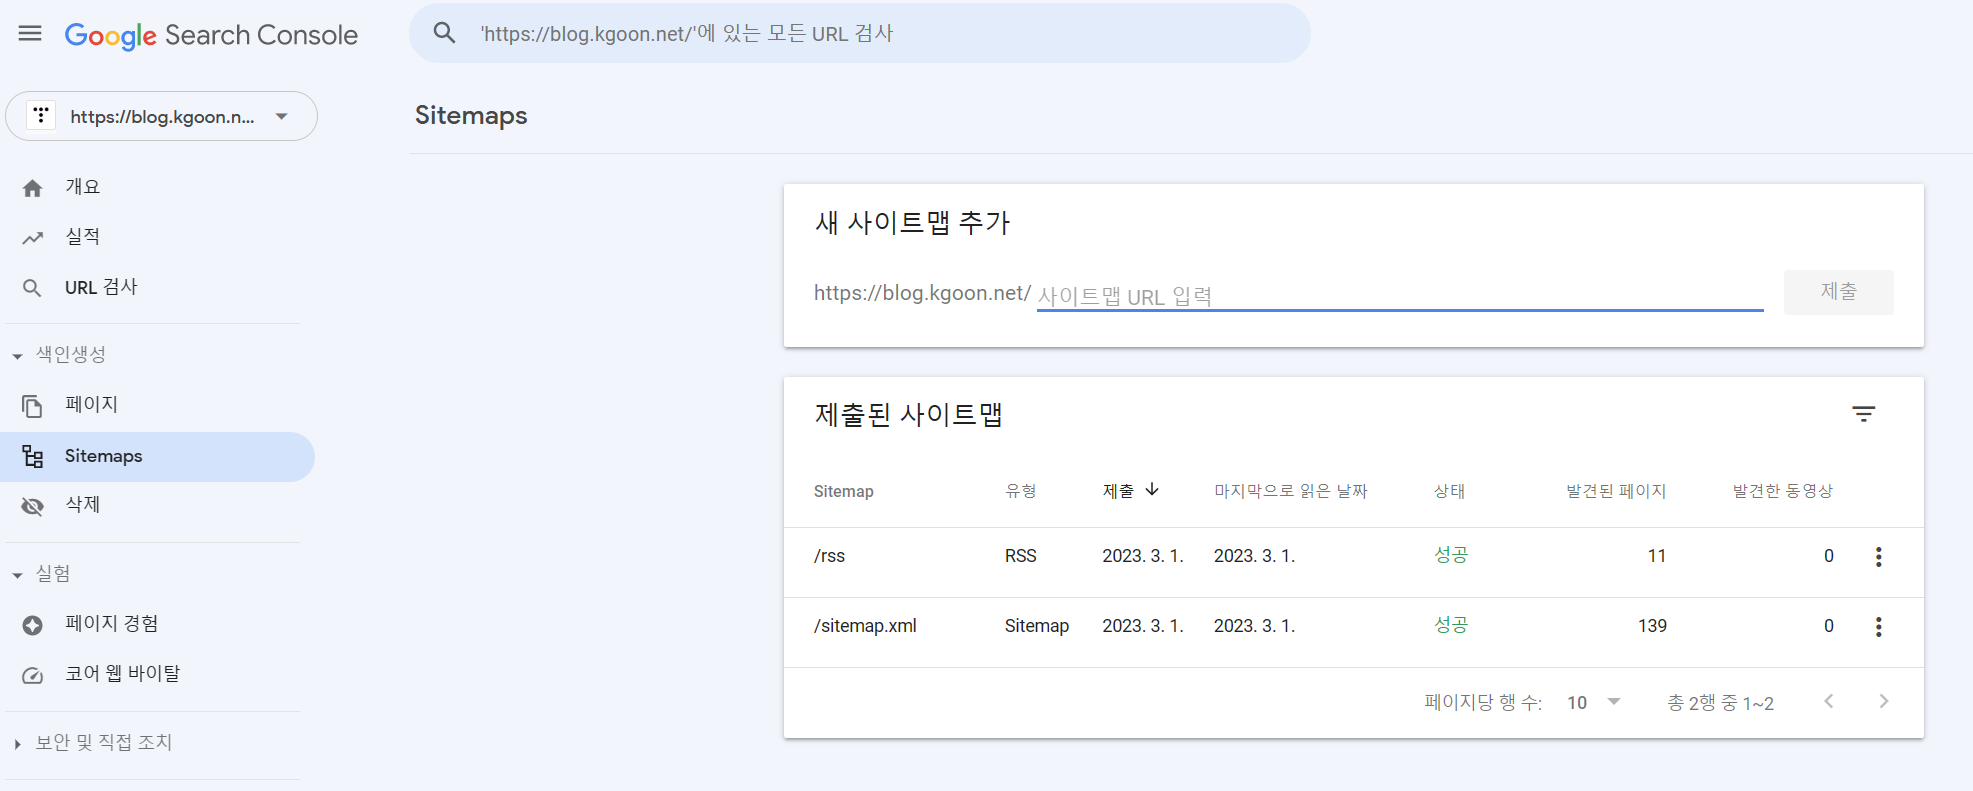Click the 성공 status in /rss row
Screen dimensions: 1973x791
pyautogui.click(x=1451, y=555)
